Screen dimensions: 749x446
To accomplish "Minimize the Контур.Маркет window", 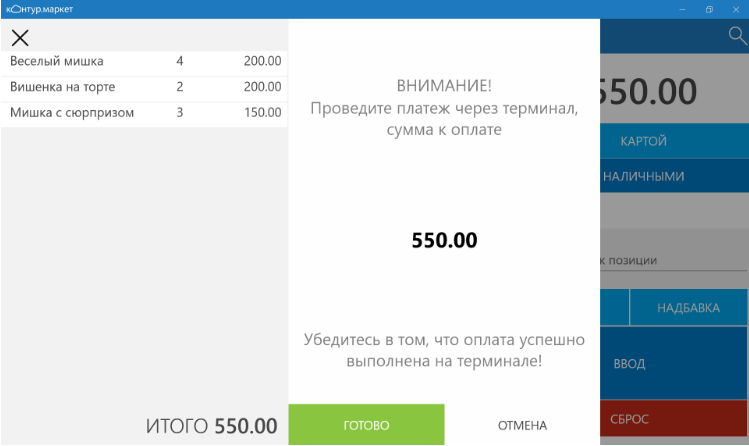I will [x=682, y=10].
